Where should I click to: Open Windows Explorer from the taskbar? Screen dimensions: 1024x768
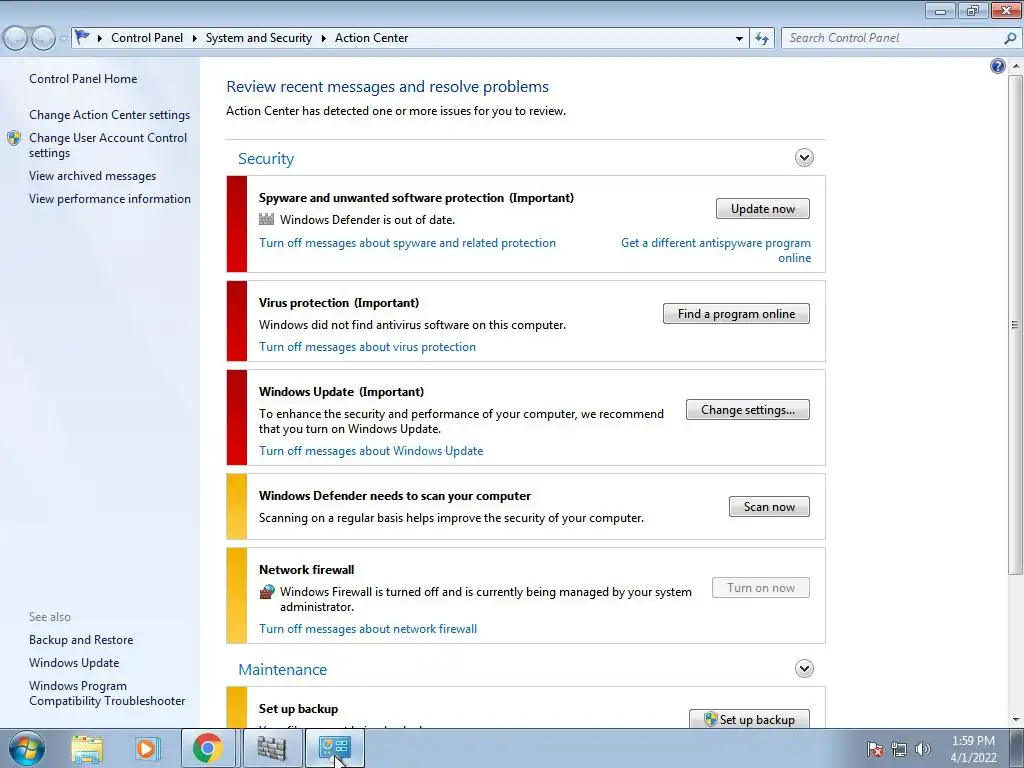(88, 748)
